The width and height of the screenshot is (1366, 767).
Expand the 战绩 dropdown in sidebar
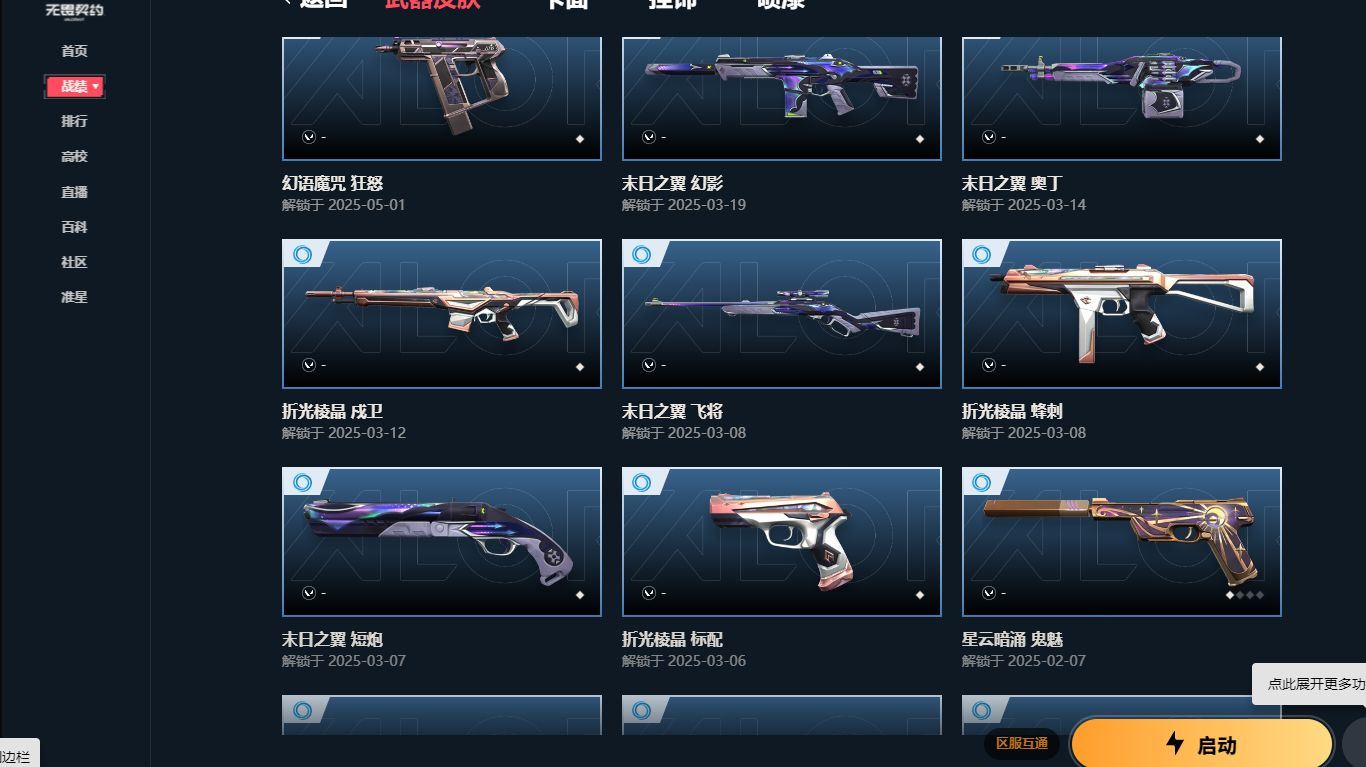click(x=75, y=87)
